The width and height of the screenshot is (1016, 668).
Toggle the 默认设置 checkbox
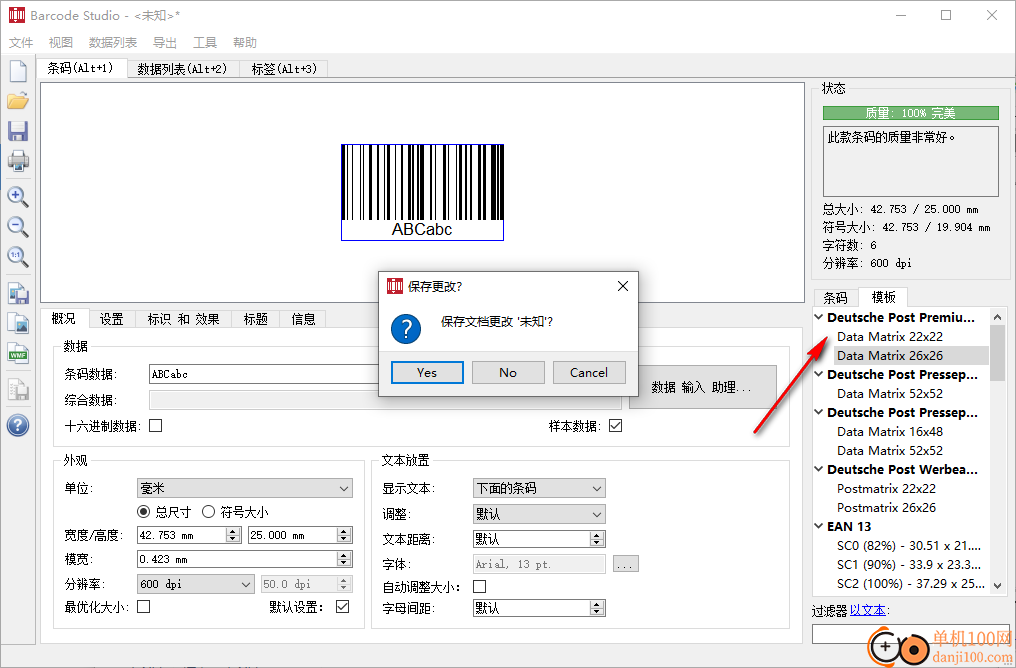click(x=343, y=606)
